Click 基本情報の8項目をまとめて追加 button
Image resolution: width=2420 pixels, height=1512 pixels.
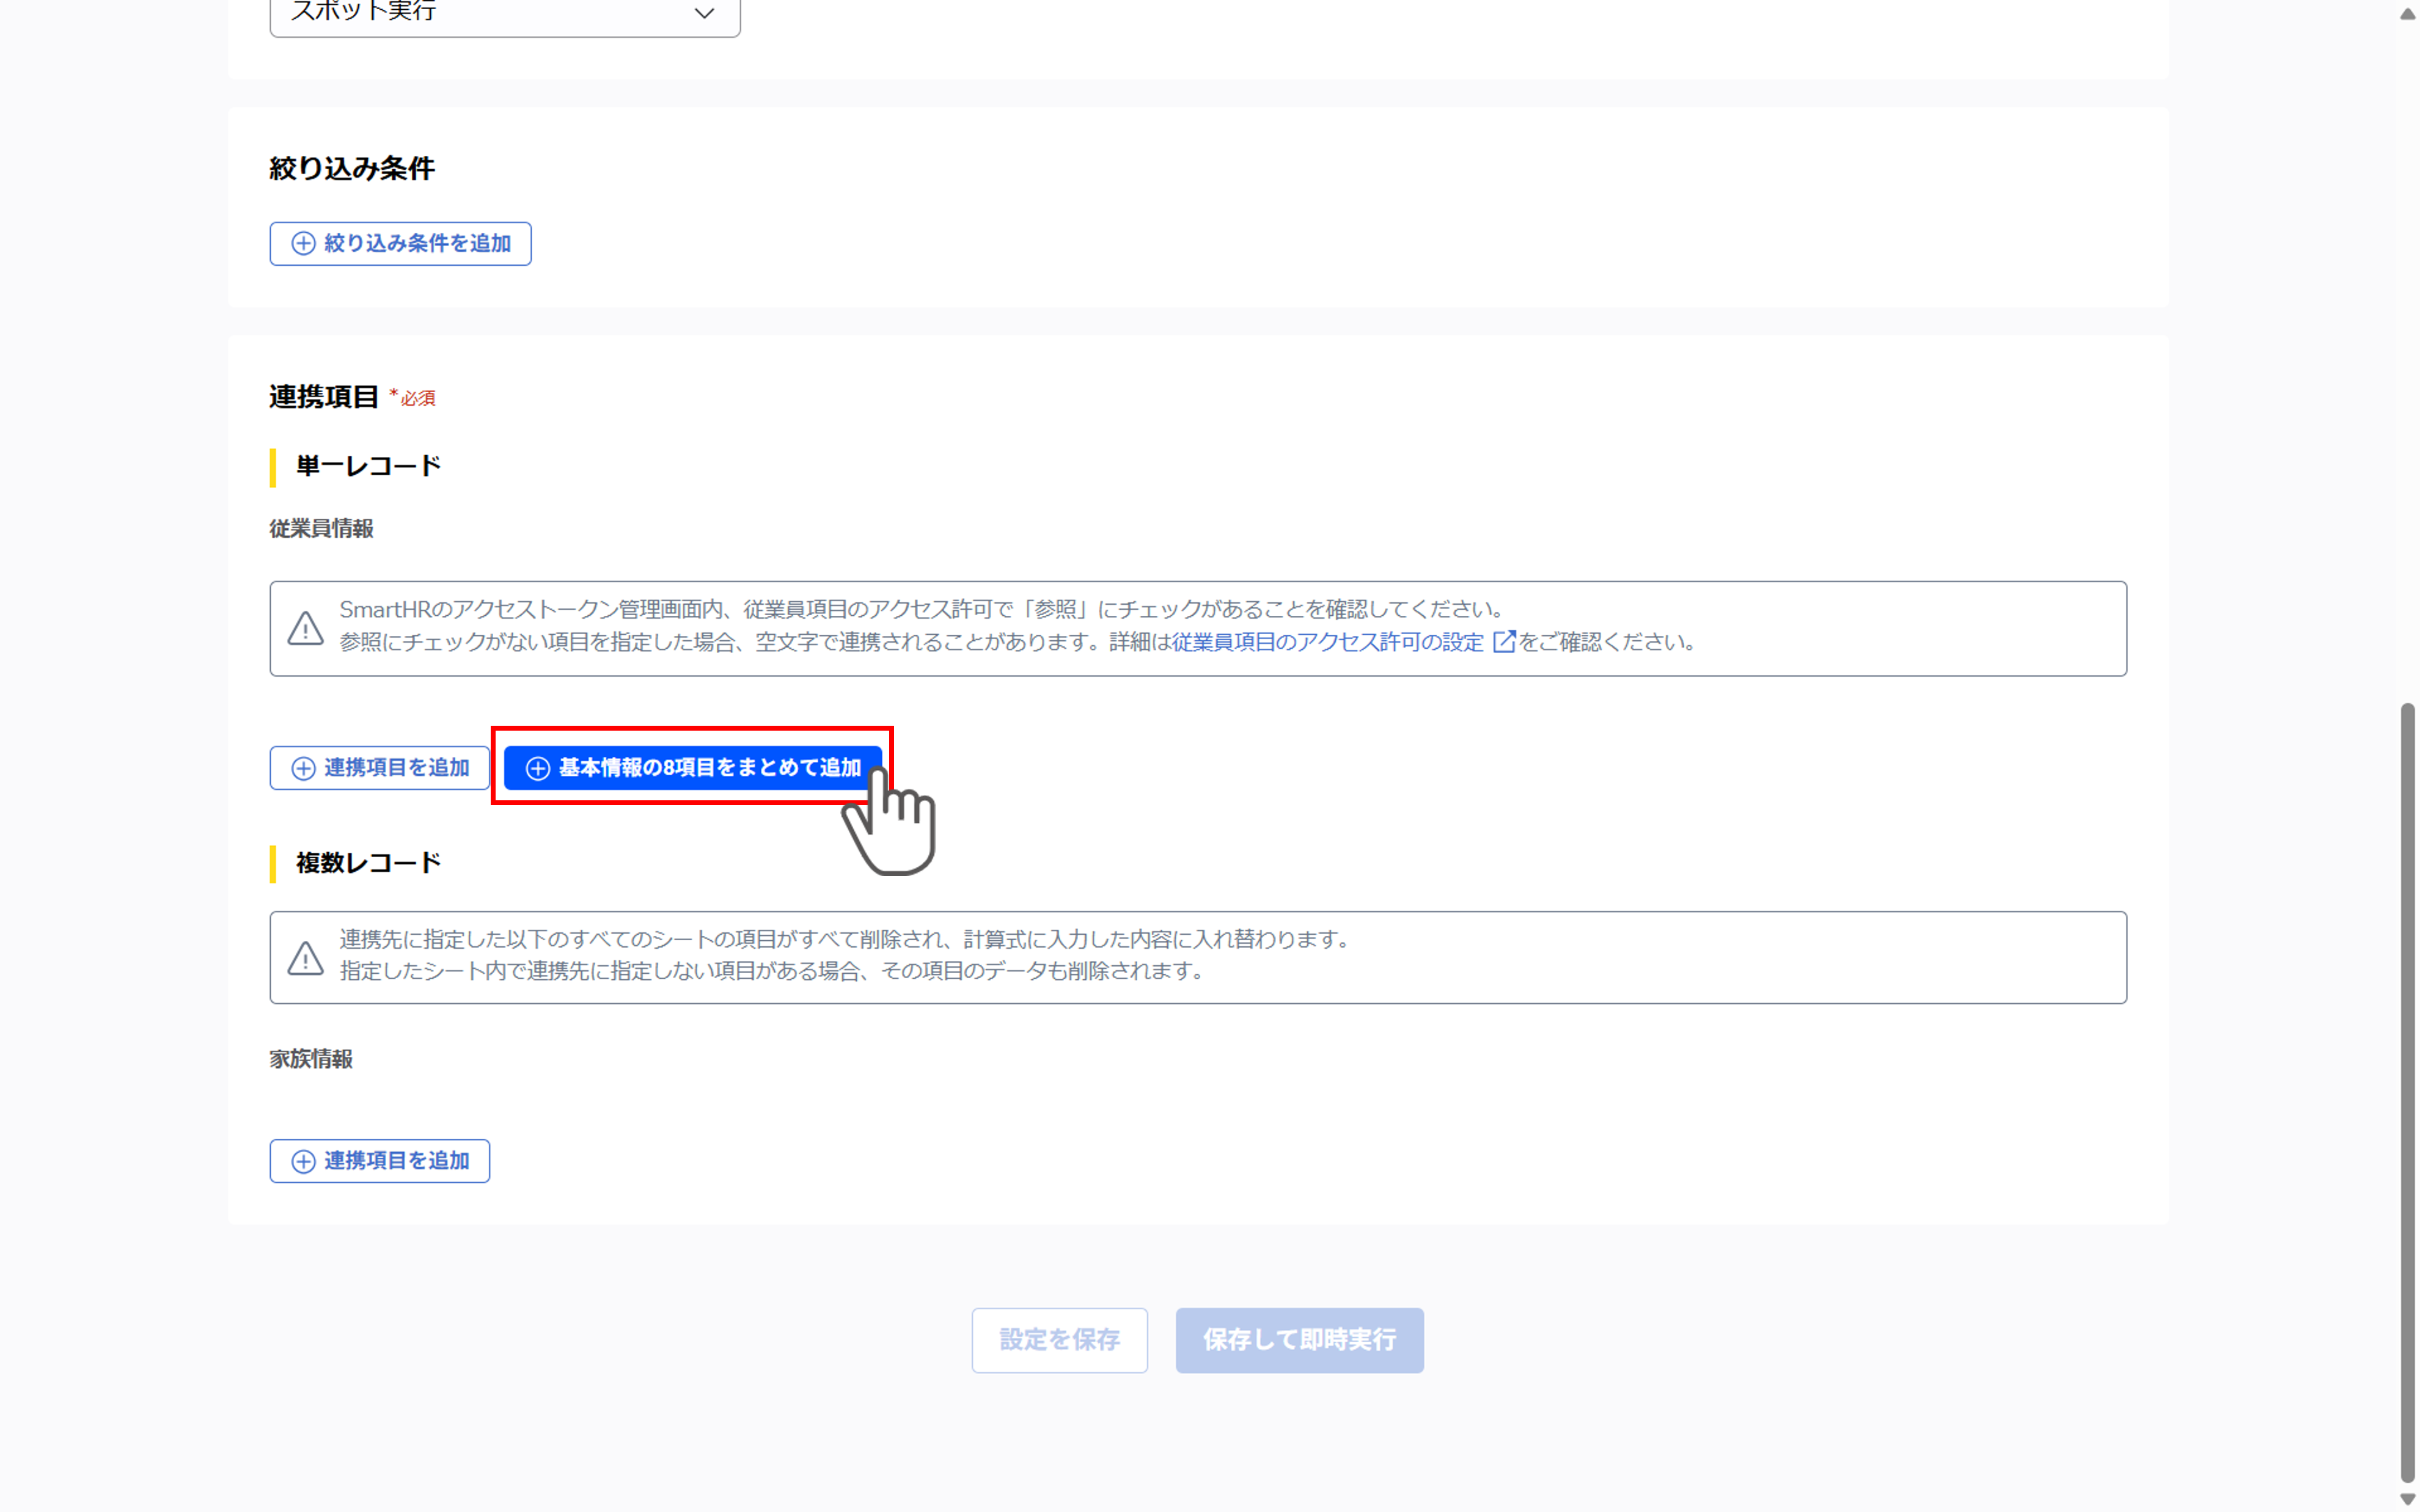(x=693, y=768)
